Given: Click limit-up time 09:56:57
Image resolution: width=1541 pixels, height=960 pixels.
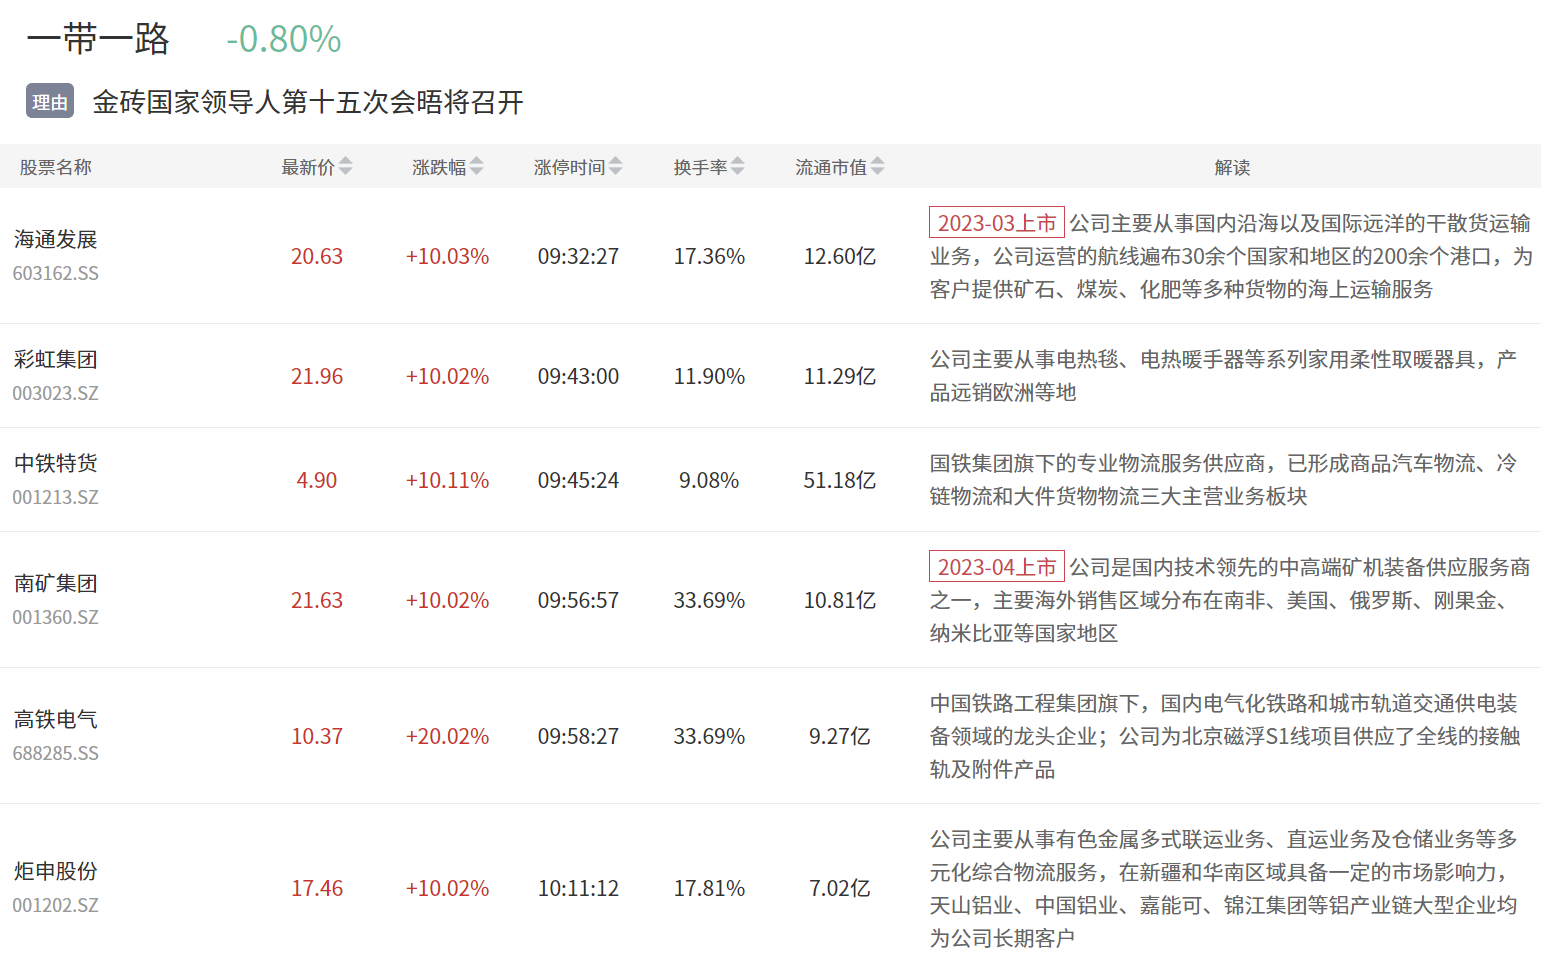Looking at the screenshot, I should click(x=578, y=600).
